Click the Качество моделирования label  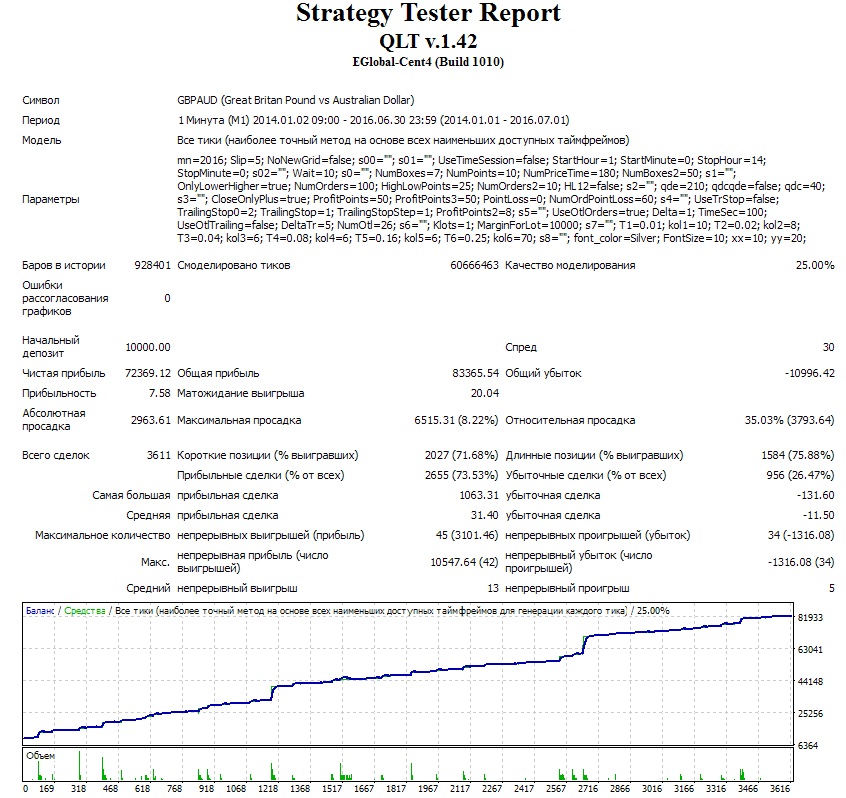point(570,265)
